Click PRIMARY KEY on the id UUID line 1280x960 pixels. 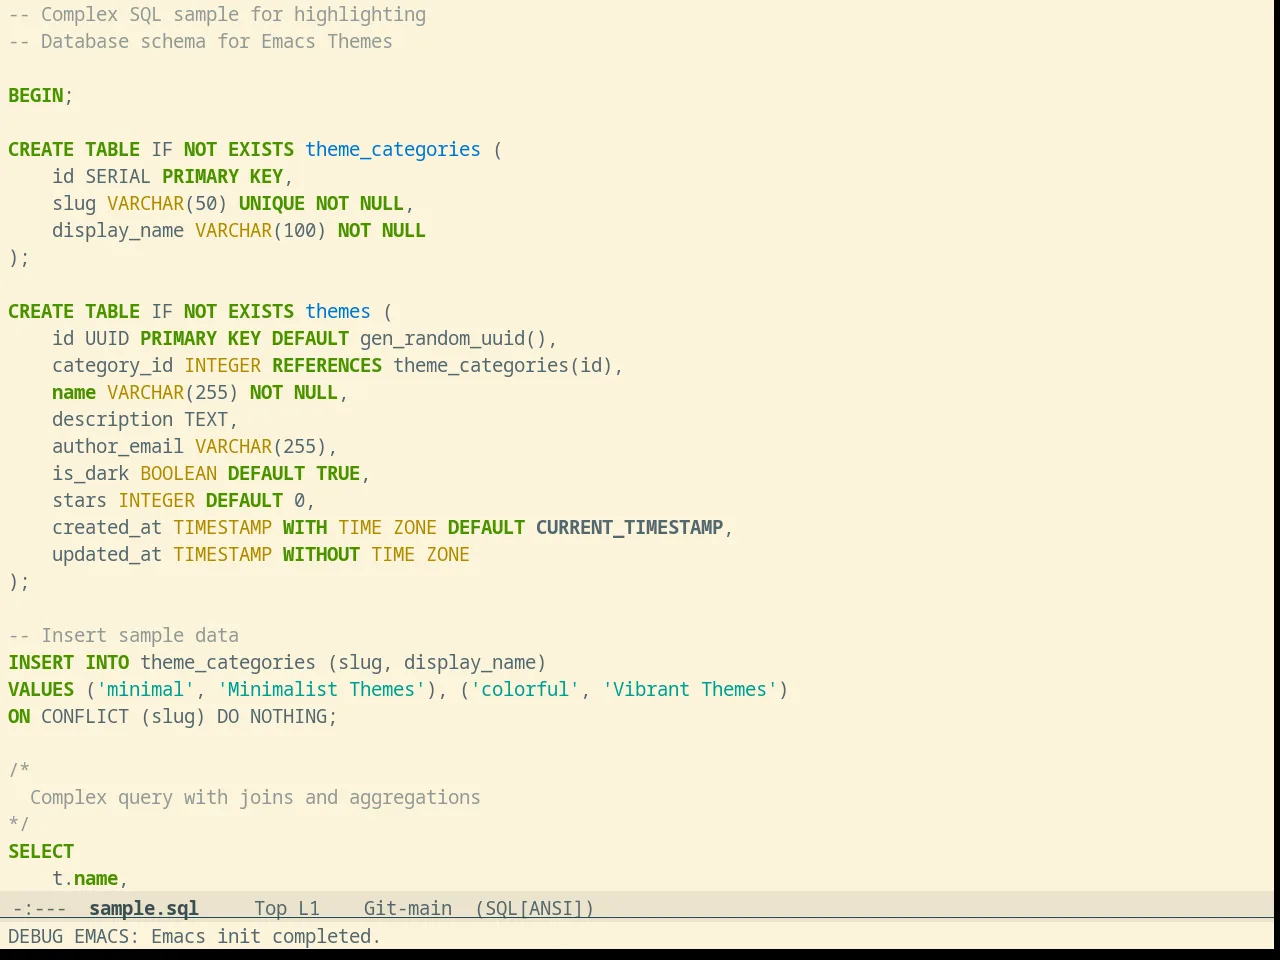[x=200, y=338]
